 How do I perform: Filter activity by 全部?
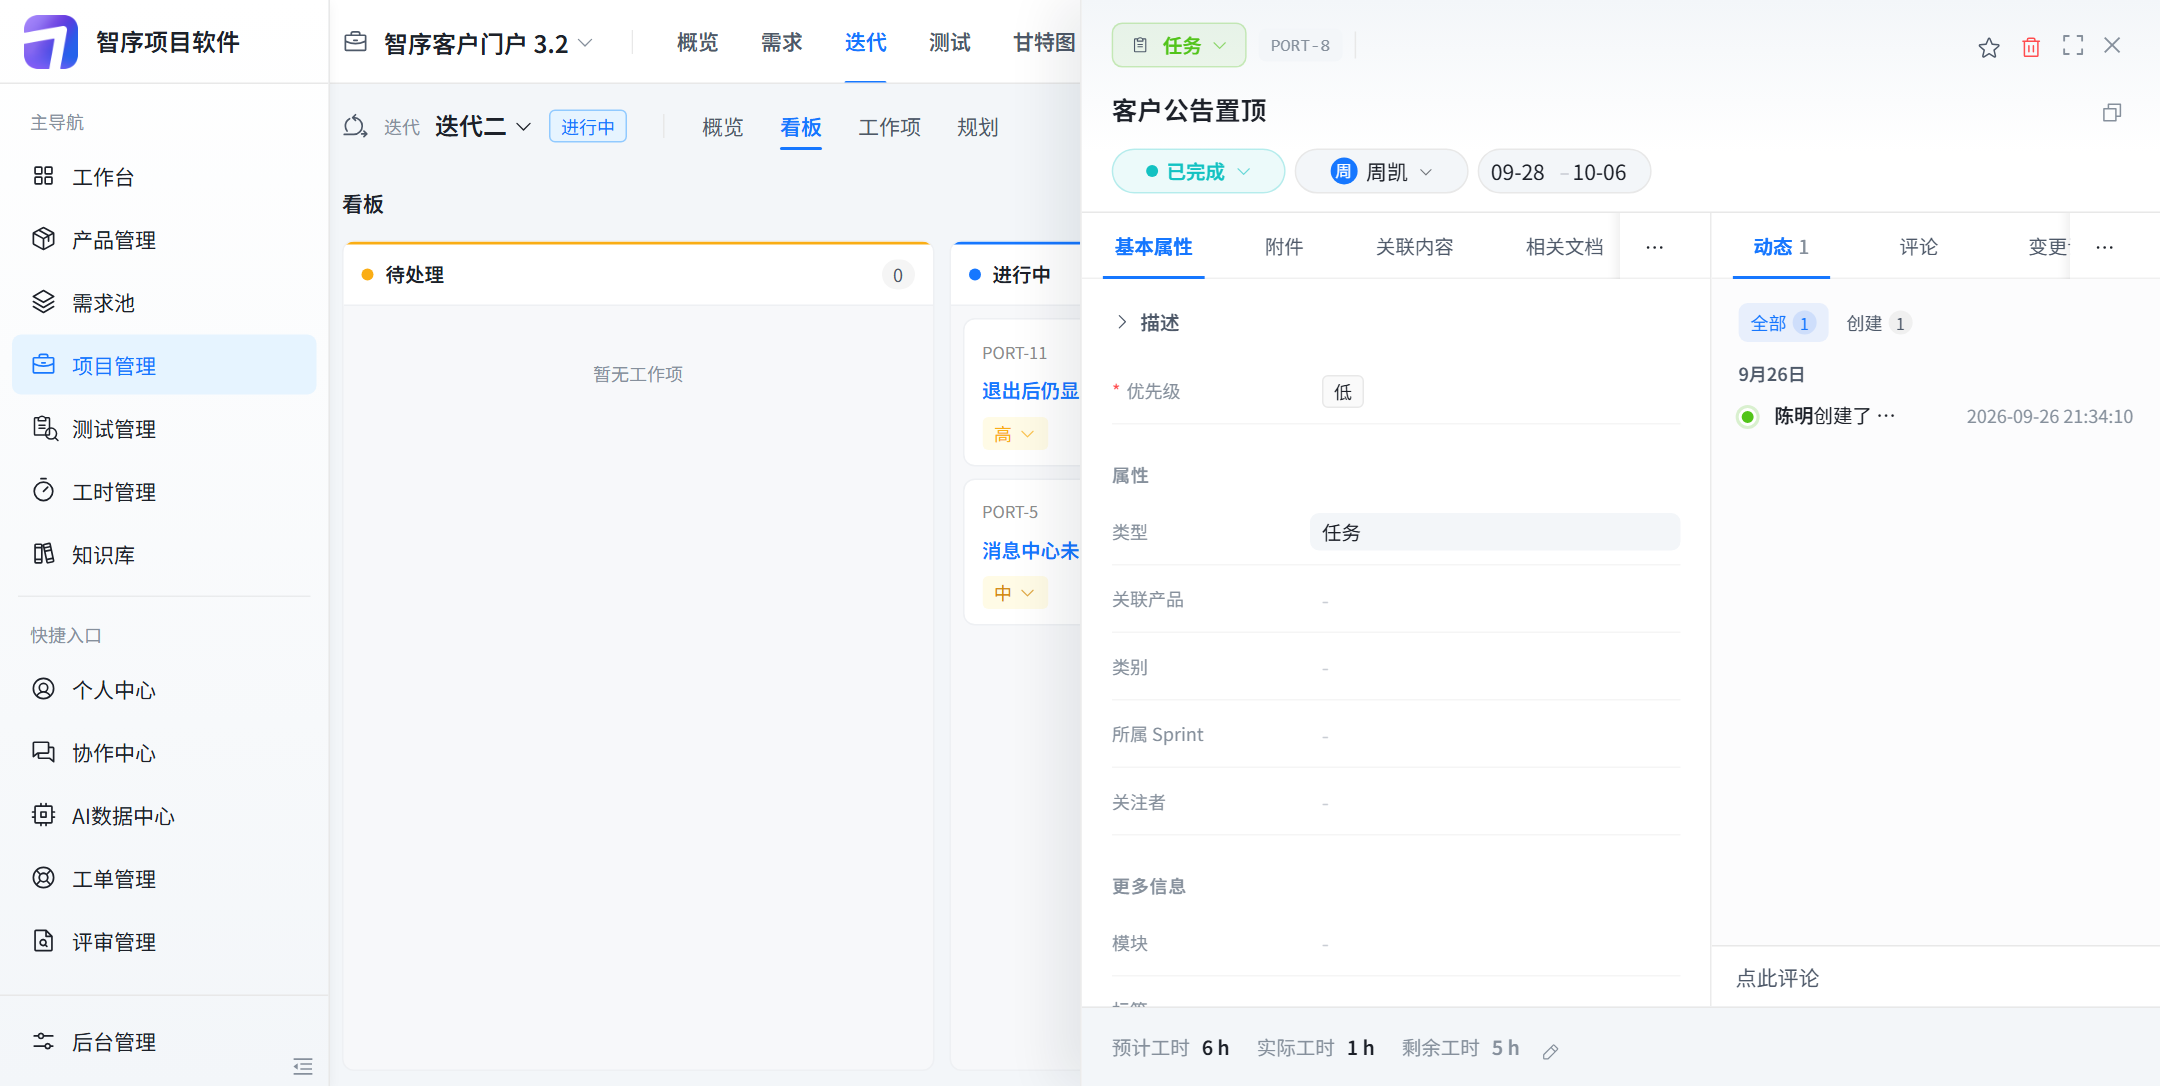(x=1783, y=323)
